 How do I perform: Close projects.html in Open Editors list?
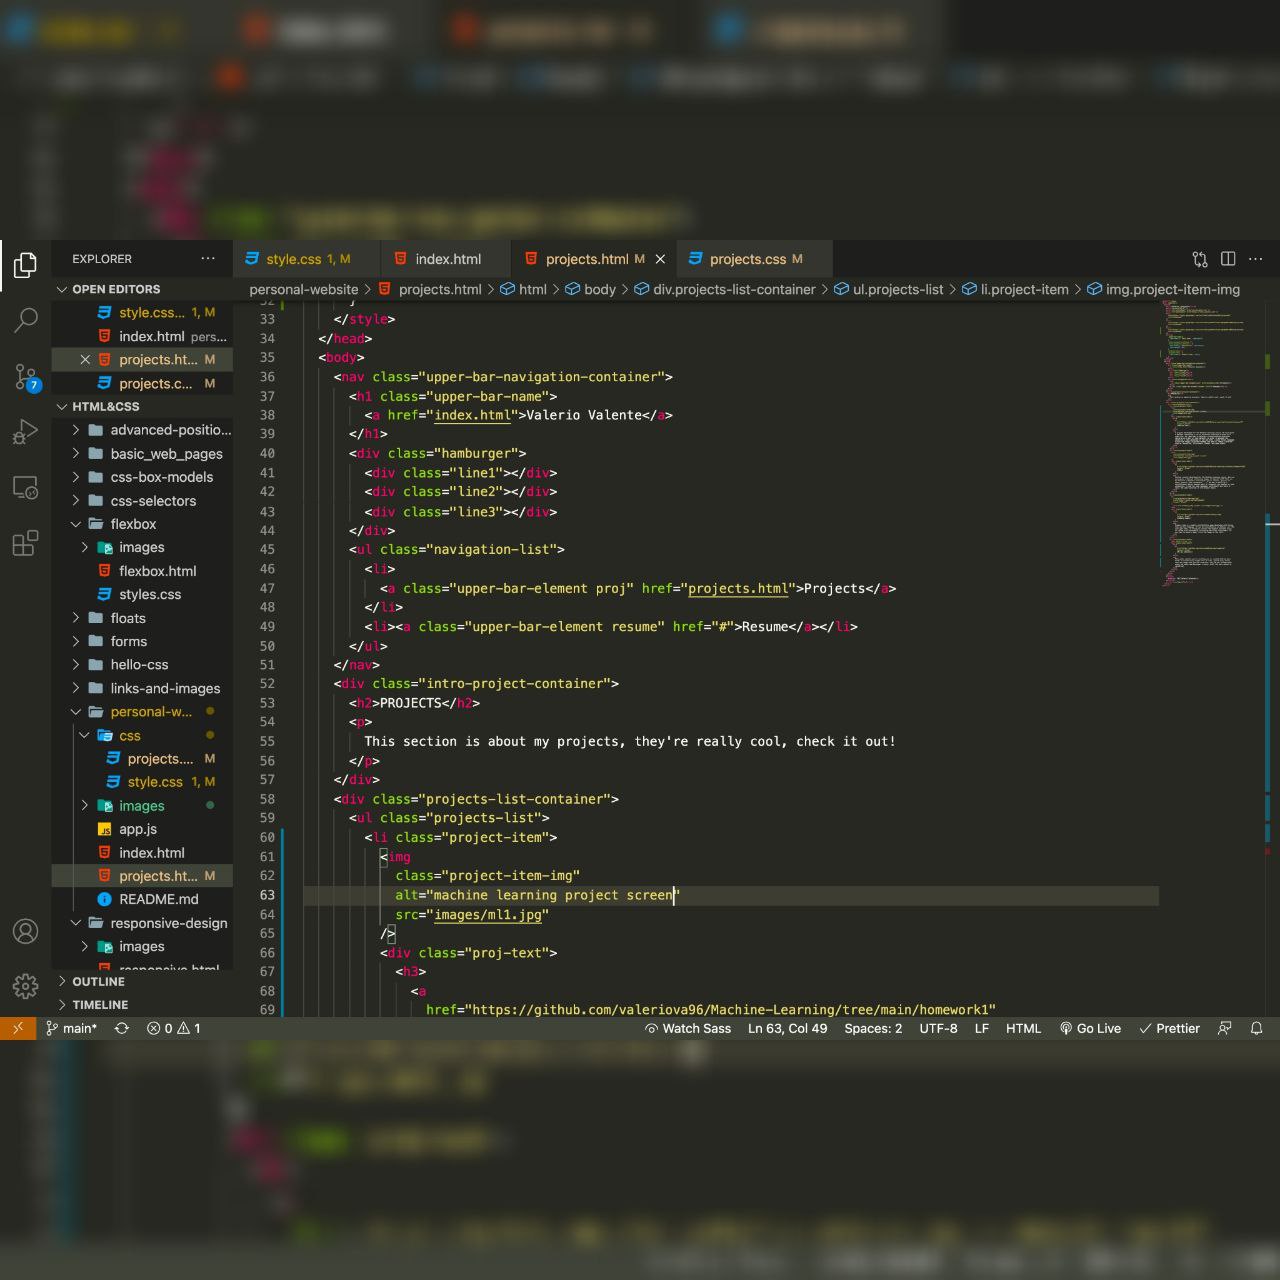pos(85,360)
